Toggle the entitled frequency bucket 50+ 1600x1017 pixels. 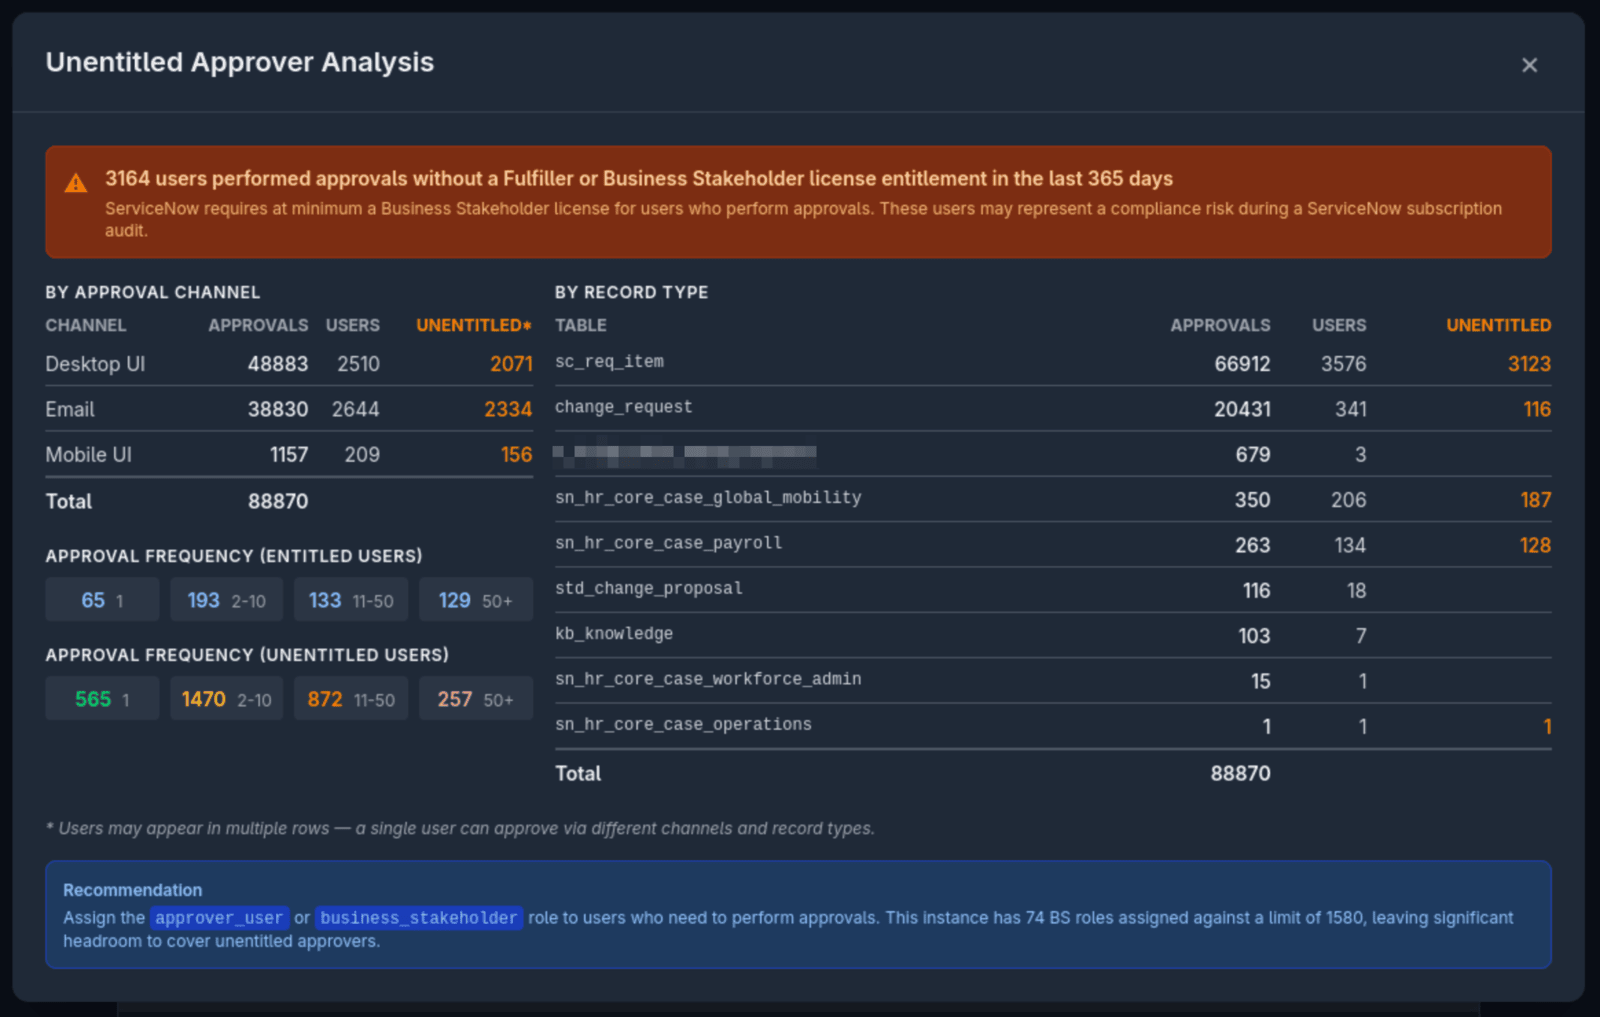[x=476, y=599]
